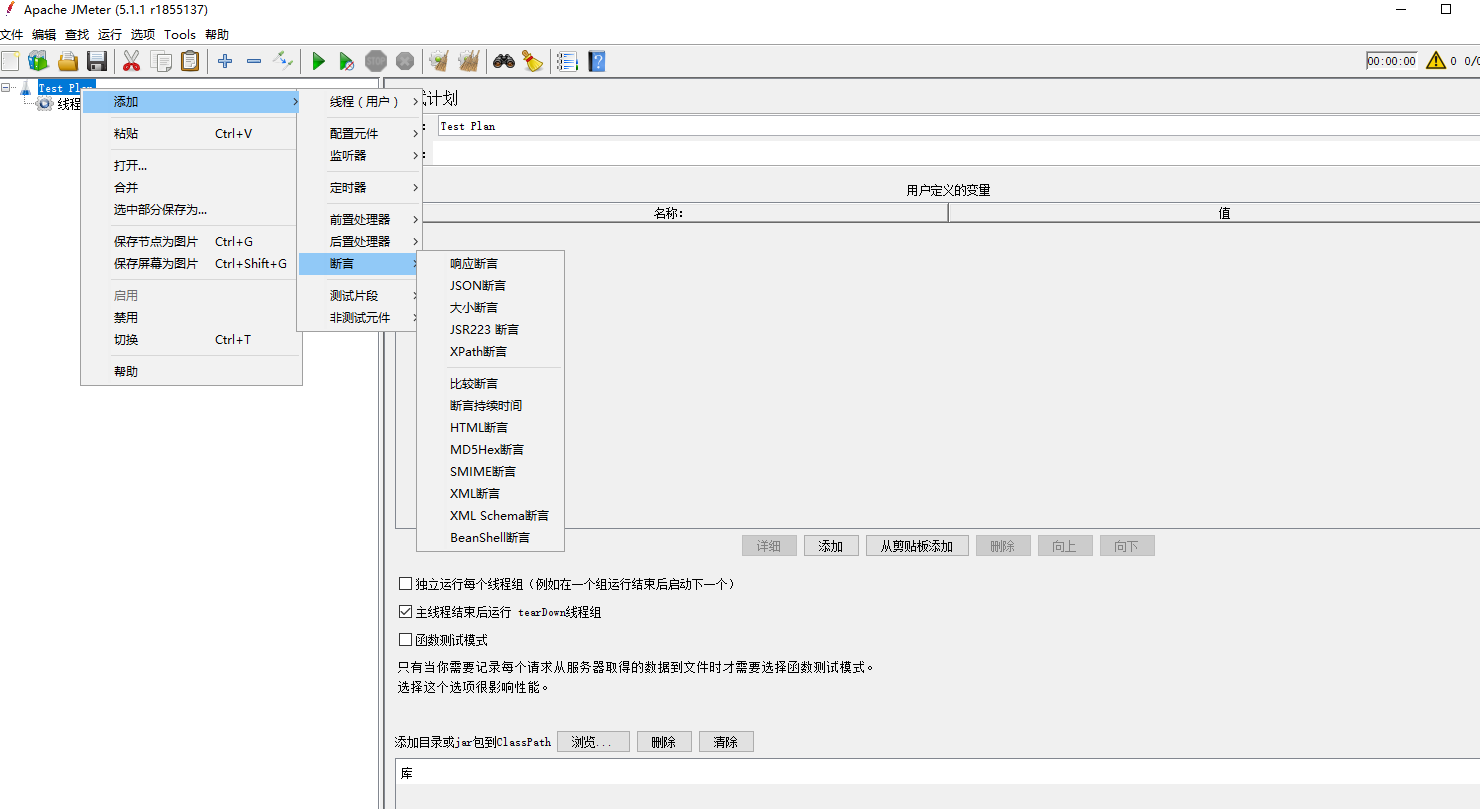Viewport: 1480px width, 809px height.
Task: Enable the 函数测试模式 checkbox
Action: click(405, 640)
